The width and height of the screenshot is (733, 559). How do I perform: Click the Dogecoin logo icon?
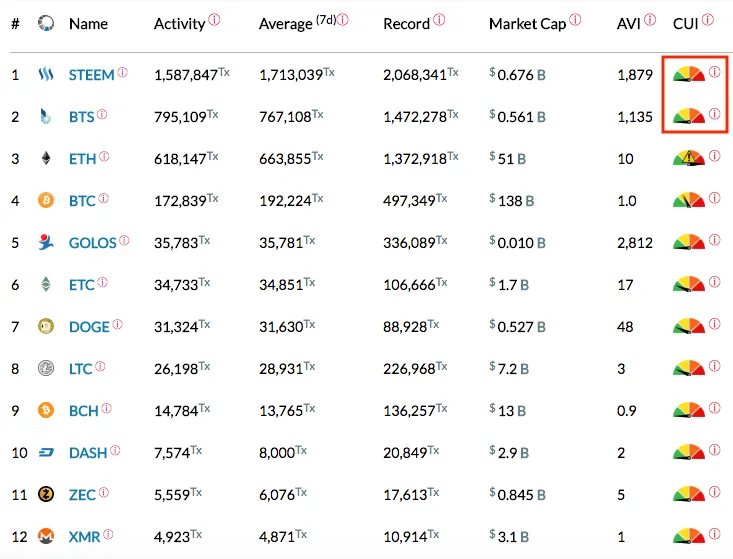point(46,326)
